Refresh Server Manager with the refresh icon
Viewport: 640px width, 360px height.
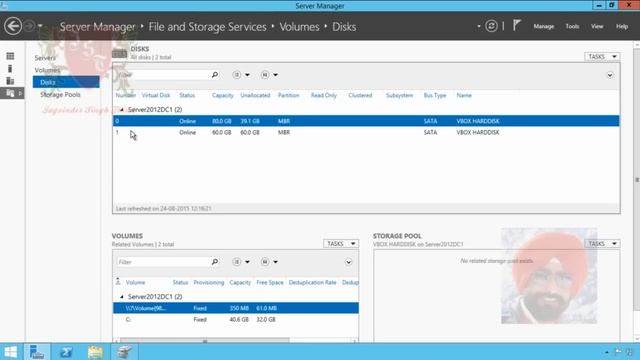pos(491,26)
